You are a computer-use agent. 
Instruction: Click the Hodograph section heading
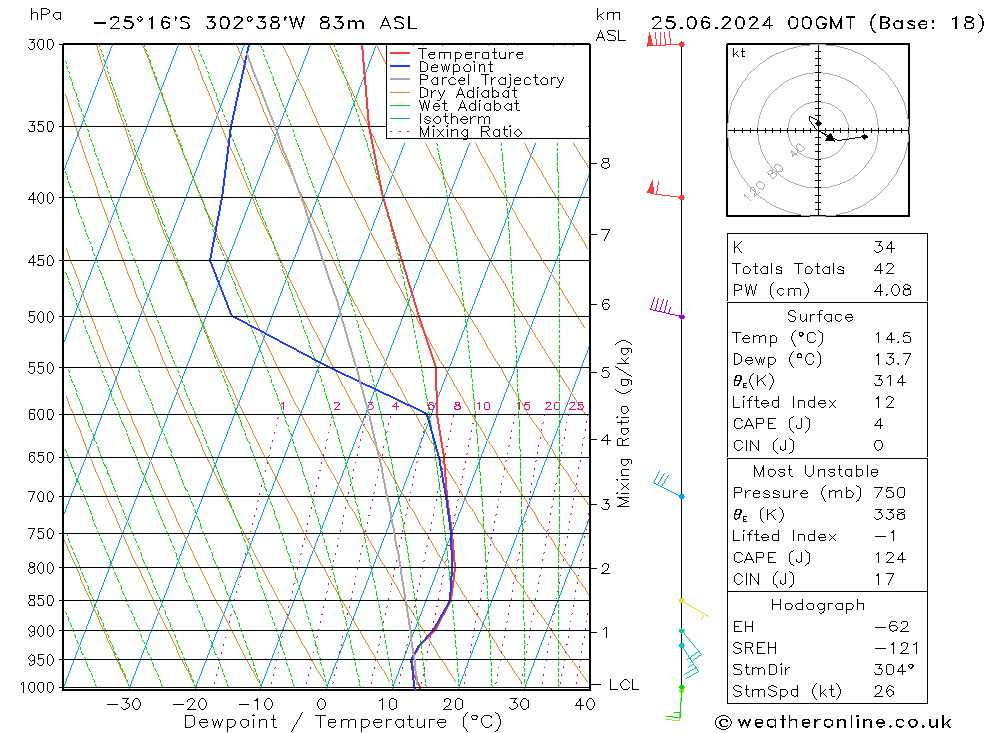point(818,605)
